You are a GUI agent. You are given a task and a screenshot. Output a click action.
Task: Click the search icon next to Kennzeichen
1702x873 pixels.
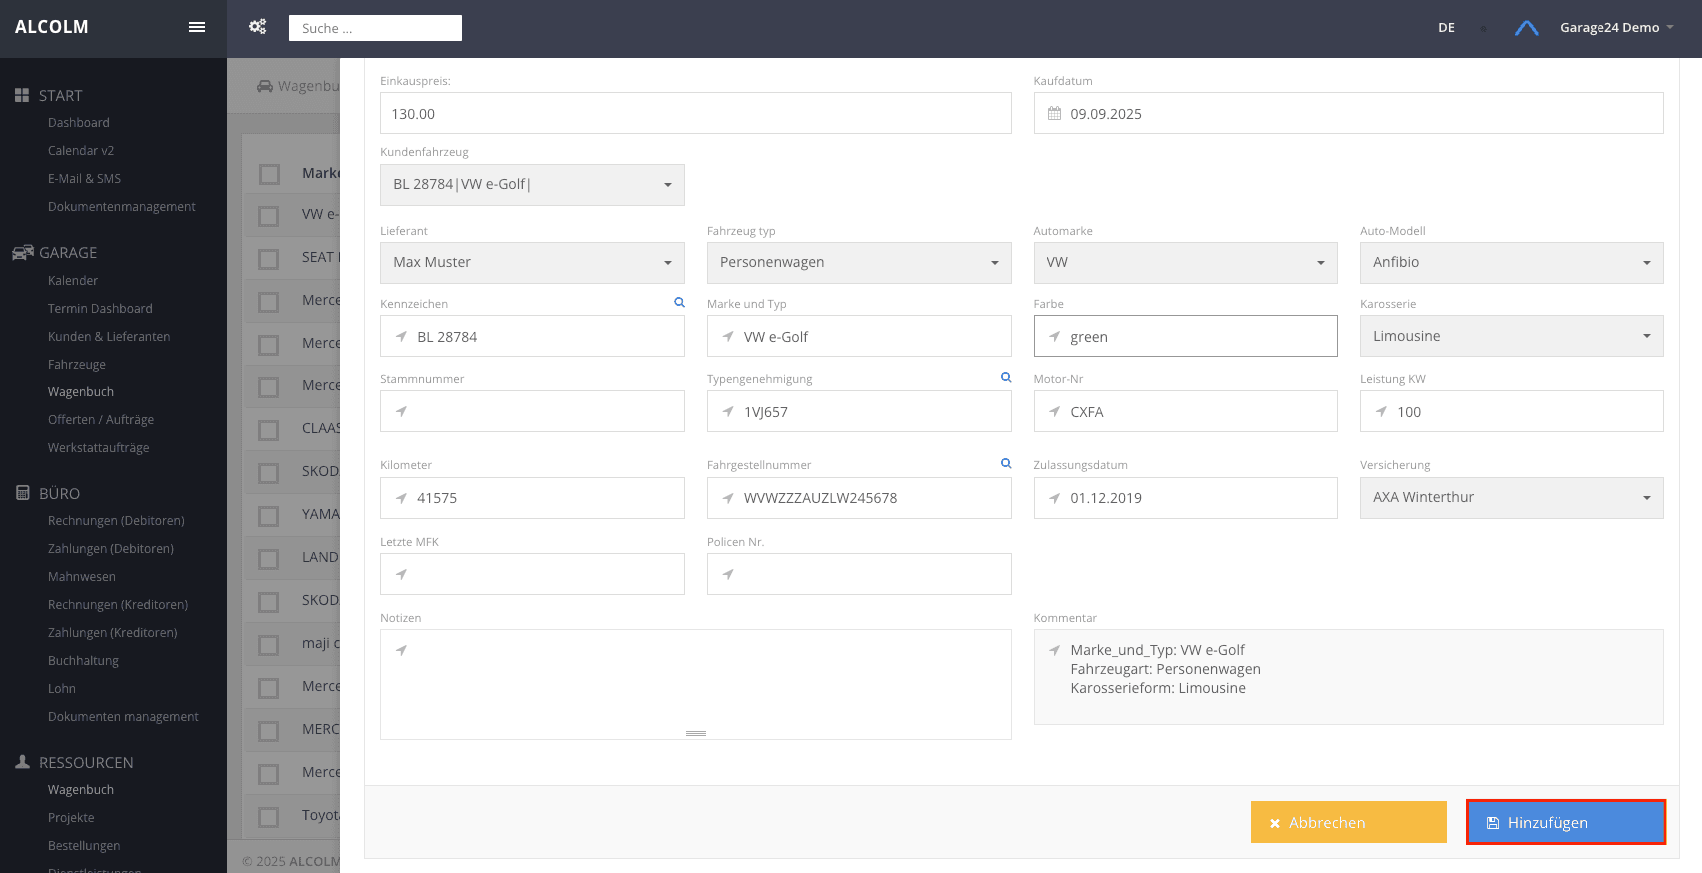coord(679,302)
